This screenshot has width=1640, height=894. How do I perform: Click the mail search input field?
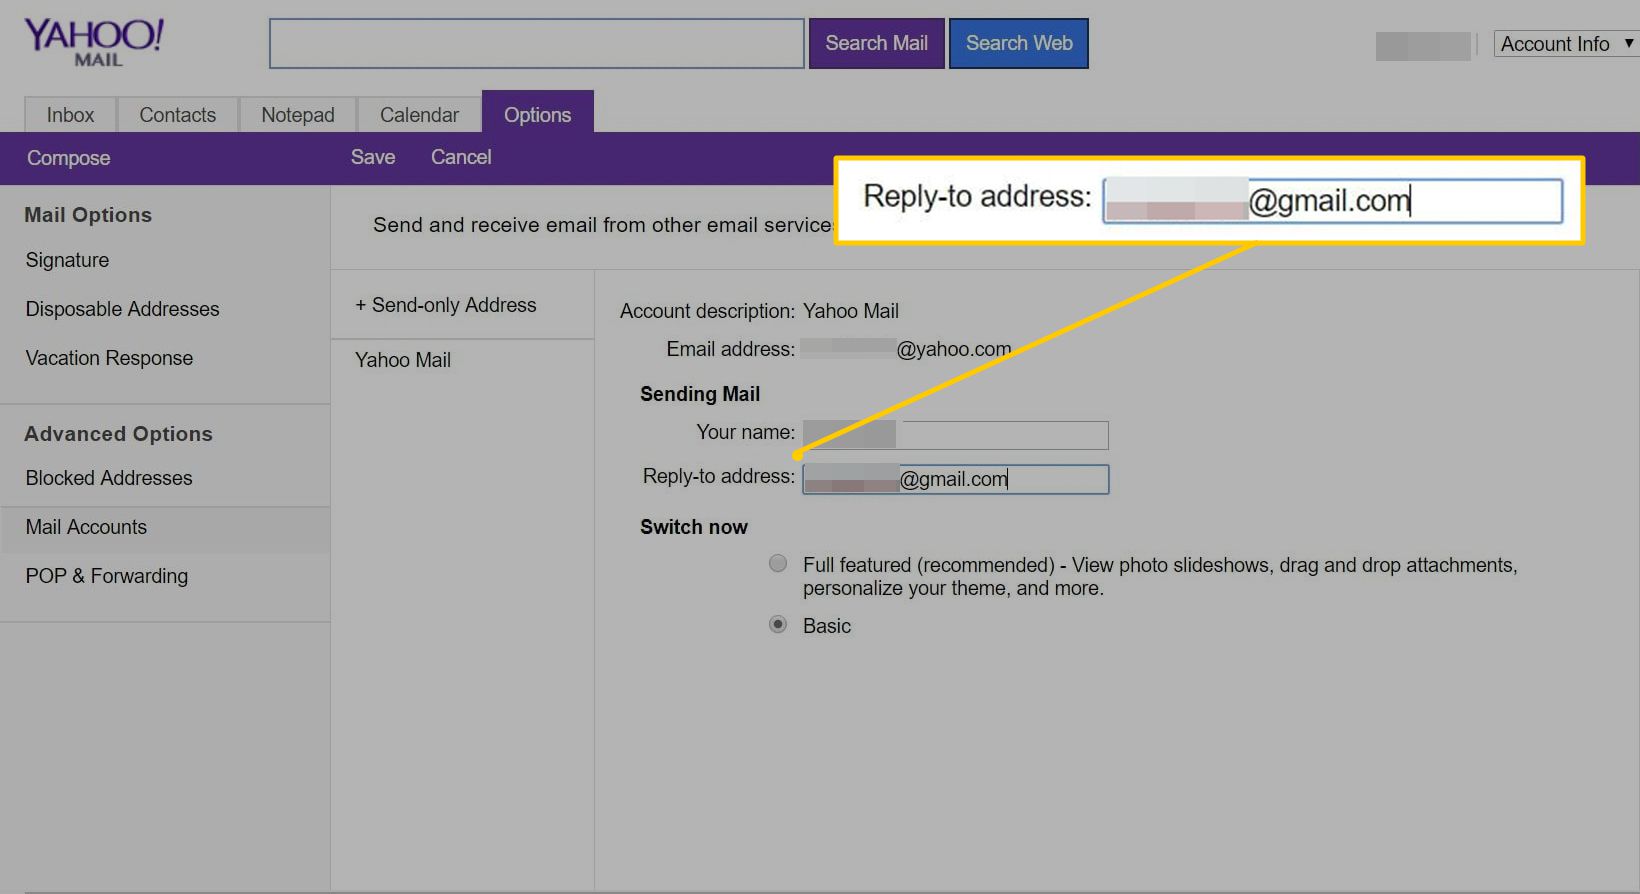point(536,44)
